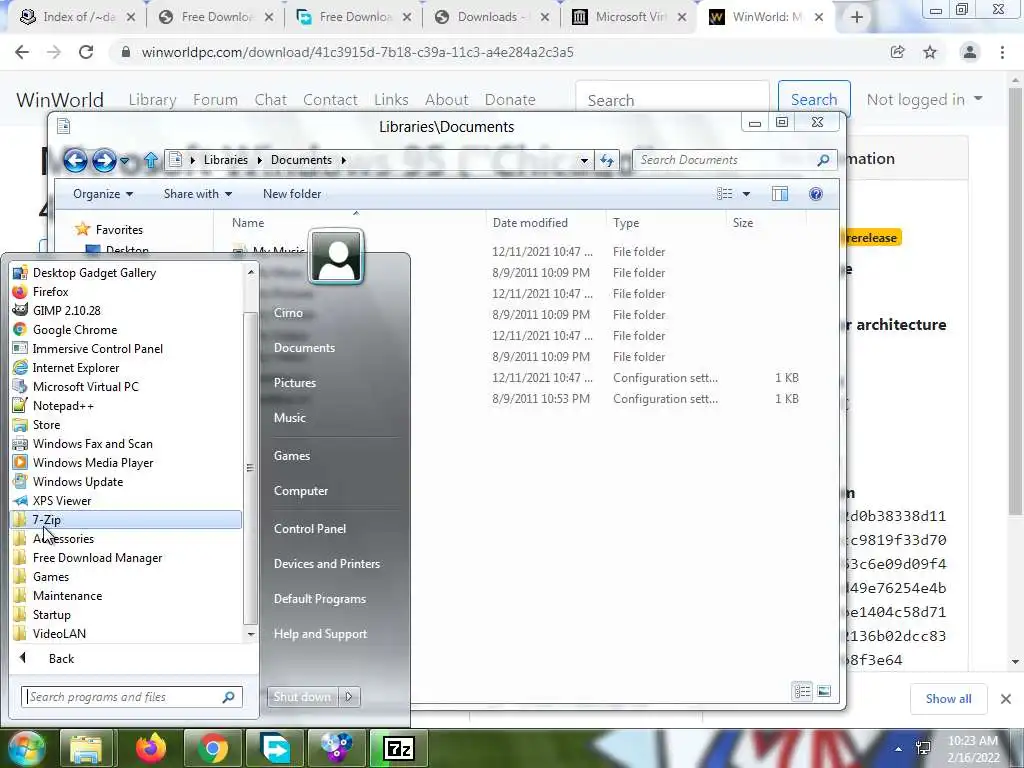The width and height of the screenshot is (1024, 768).
Task: Launch XPS Viewer from Start menu
Action: (62, 500)
